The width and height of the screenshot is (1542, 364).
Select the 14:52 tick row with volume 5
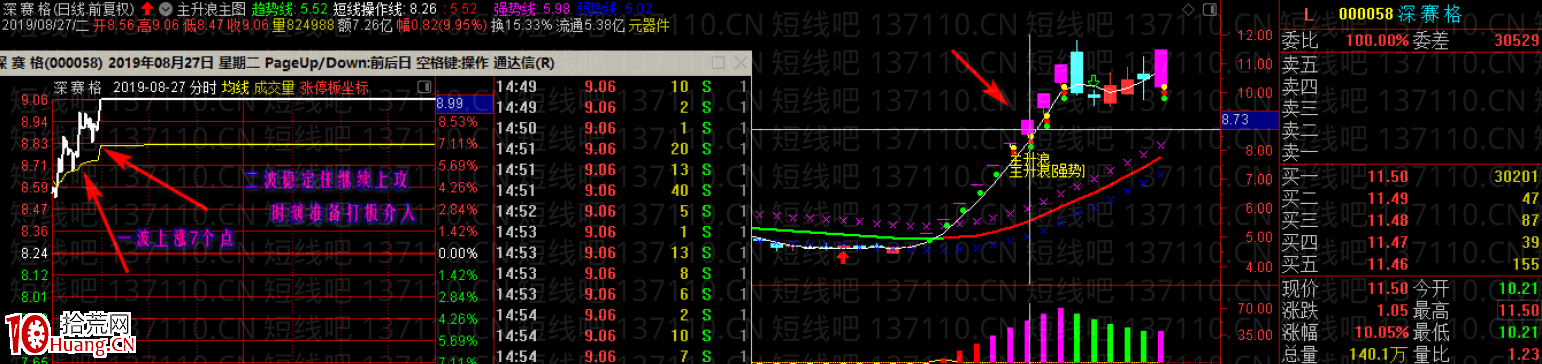[x=621, y=211]
